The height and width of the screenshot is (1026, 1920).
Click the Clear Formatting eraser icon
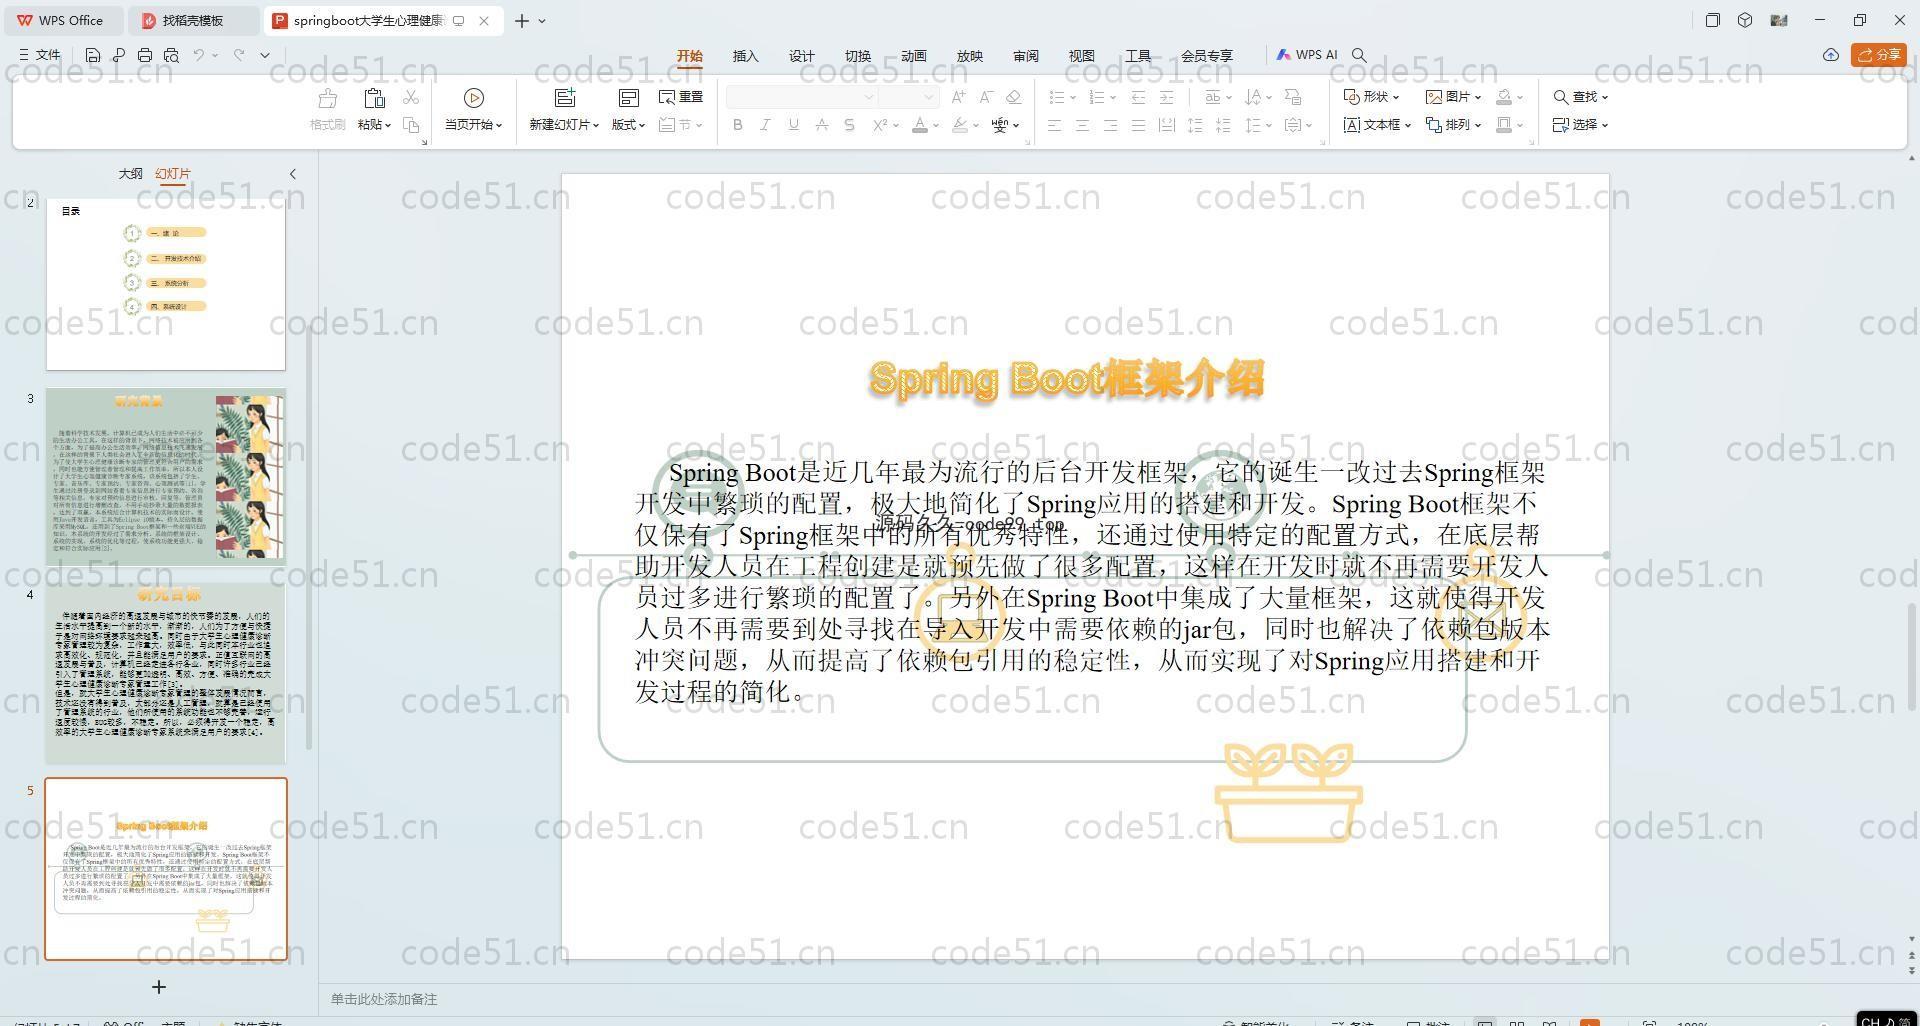(x=1013, y=97)
